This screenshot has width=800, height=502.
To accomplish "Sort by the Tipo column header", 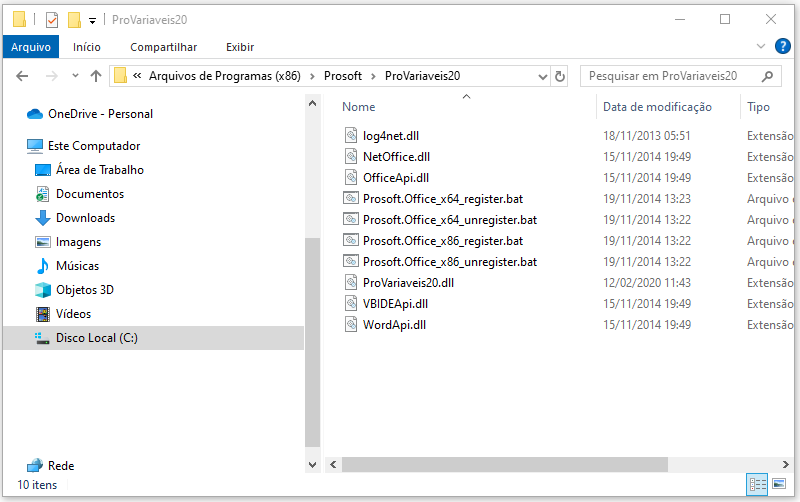I will click(x=758, y=107).
